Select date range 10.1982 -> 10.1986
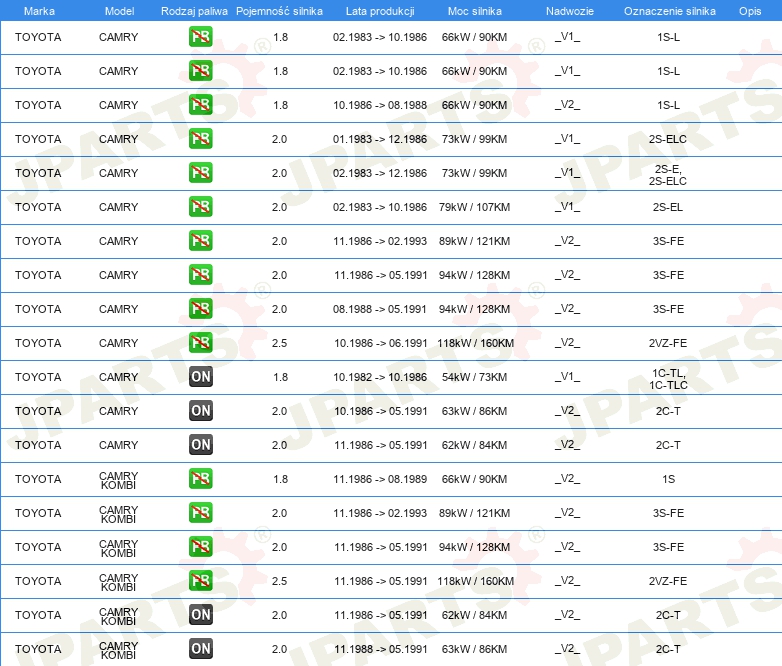 380,377
